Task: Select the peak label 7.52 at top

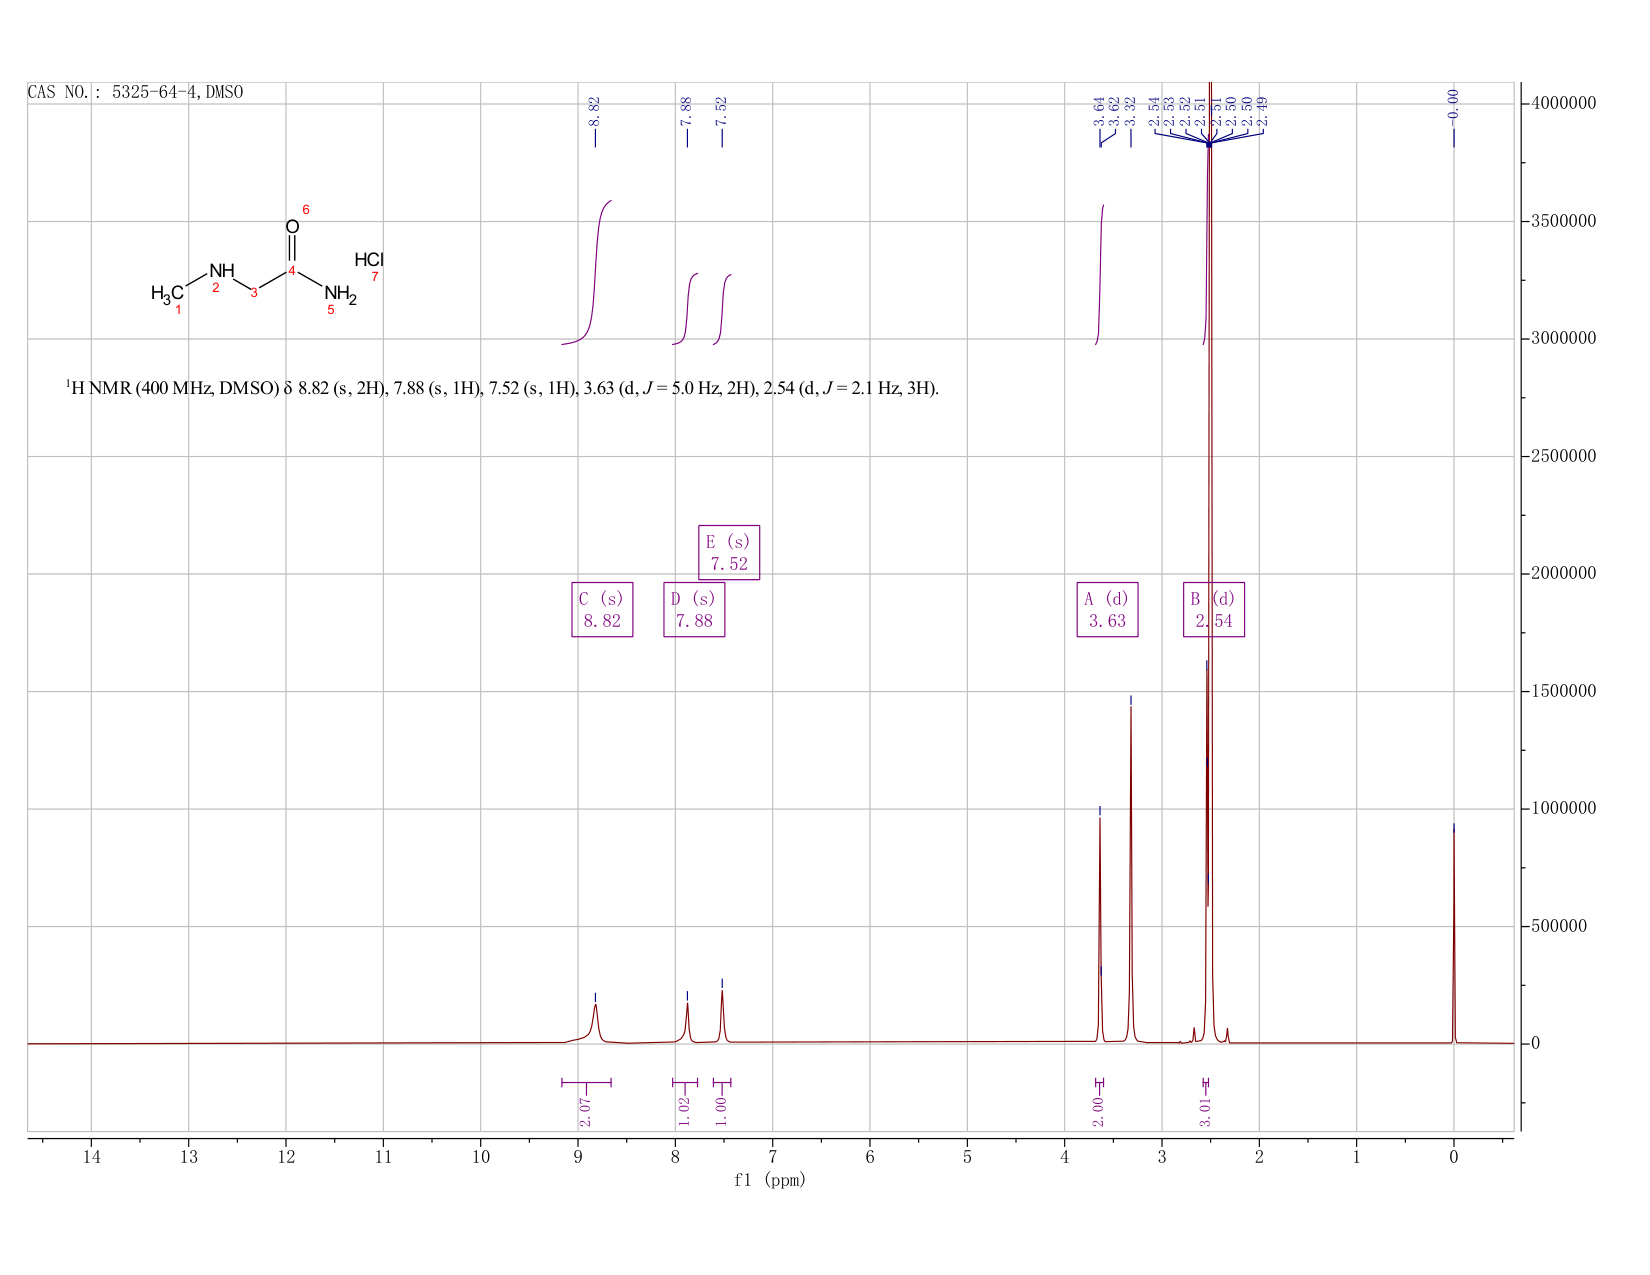Action: click(721, 110)
